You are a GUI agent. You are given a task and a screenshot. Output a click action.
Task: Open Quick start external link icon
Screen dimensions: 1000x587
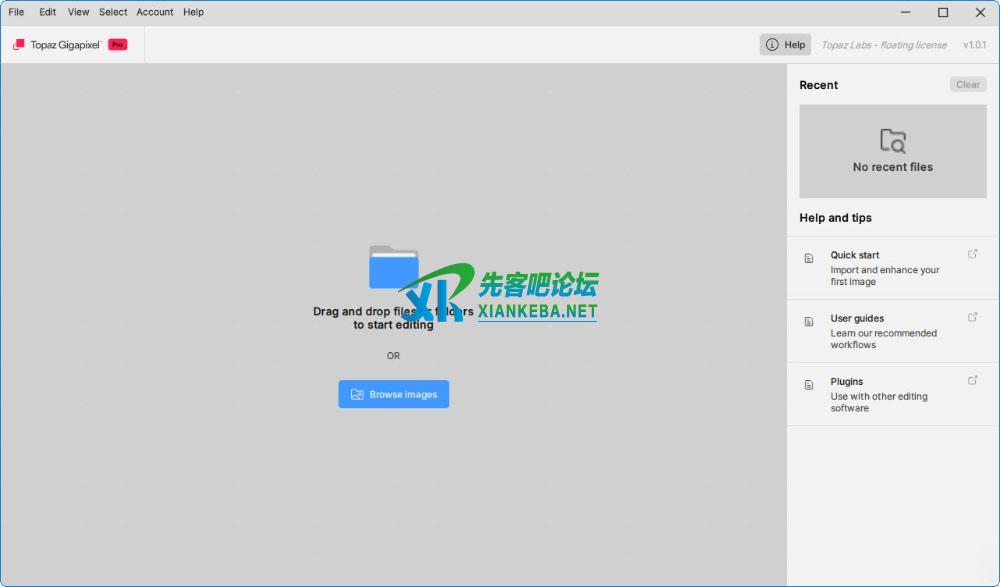pyautogui.click(x=973, y=254)
